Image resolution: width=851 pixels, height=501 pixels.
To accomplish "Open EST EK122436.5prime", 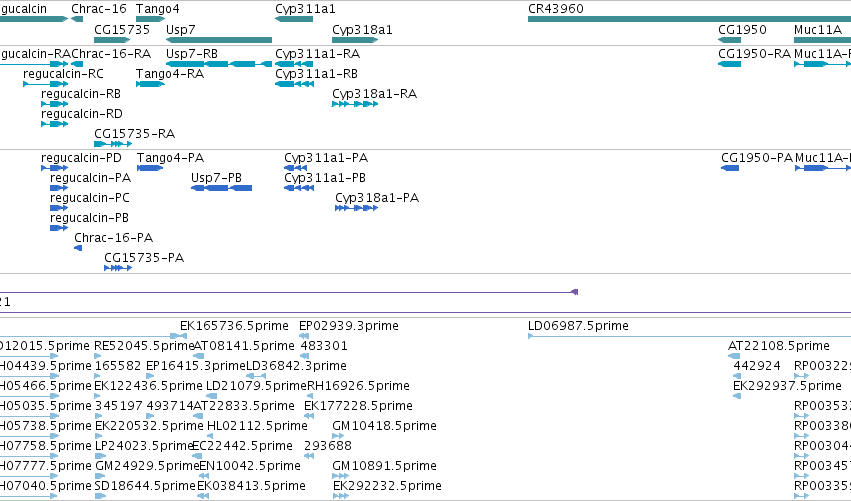I will tap(148, 385).
